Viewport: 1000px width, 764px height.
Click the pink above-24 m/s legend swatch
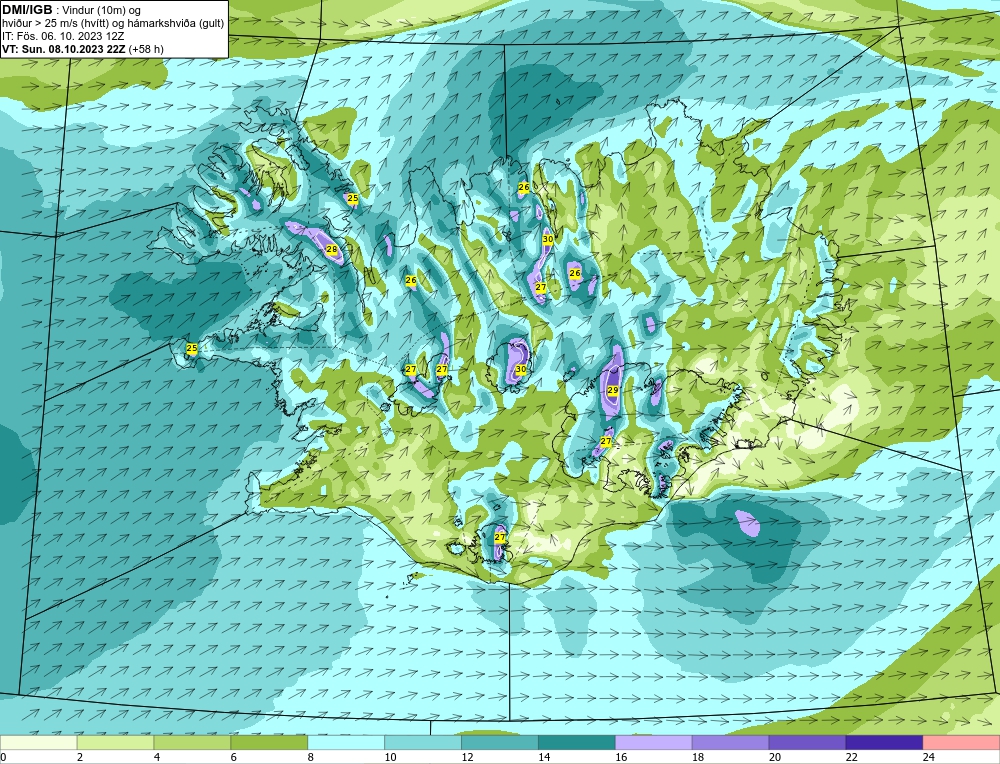click(x=961, y=743)
